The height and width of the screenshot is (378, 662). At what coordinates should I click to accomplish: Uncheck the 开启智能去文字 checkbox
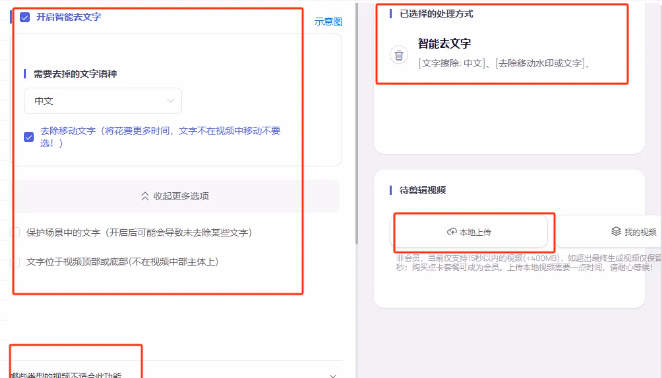tap(25, 17)
